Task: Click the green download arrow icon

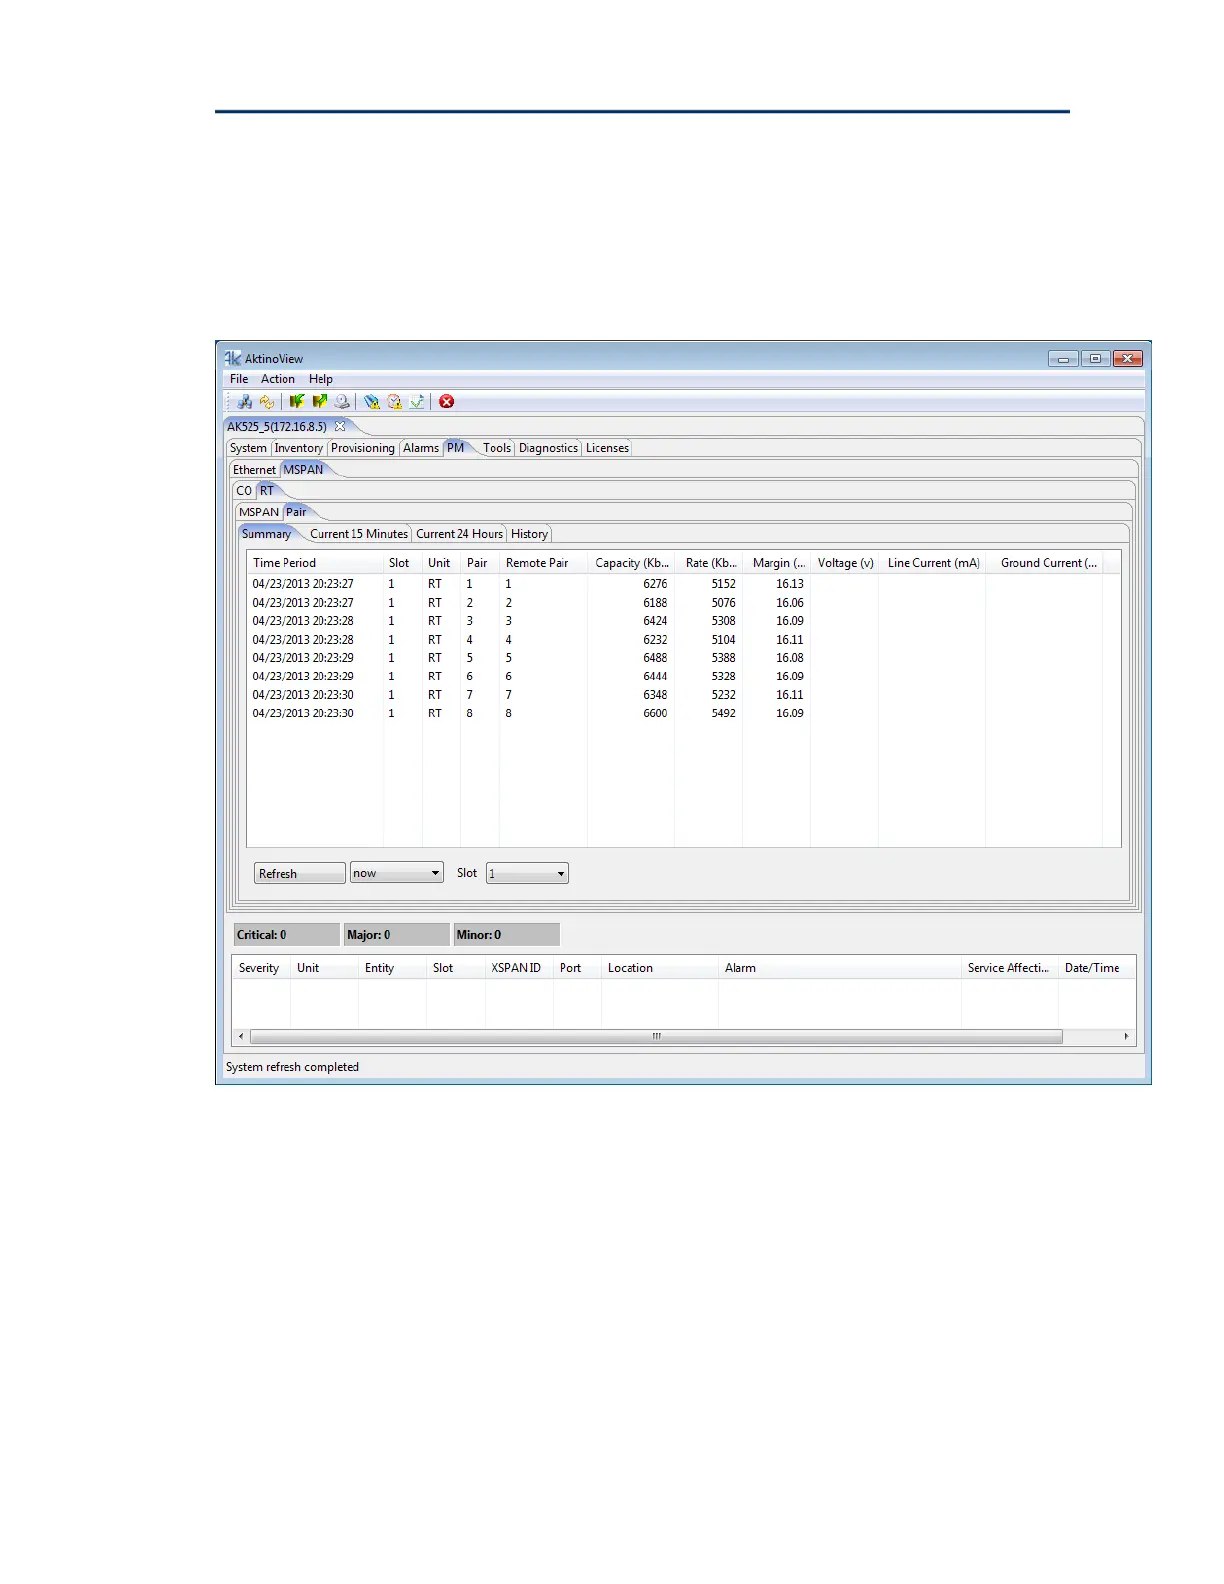Action: click(x=297, y=401)
